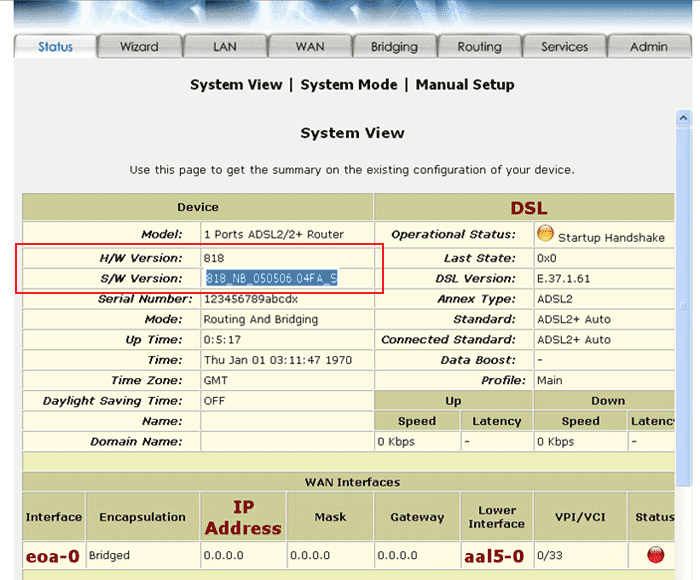The height and width of the screenshot is (580, 700).
Task: Open the Admin tab
Action: tap(649, 47)
